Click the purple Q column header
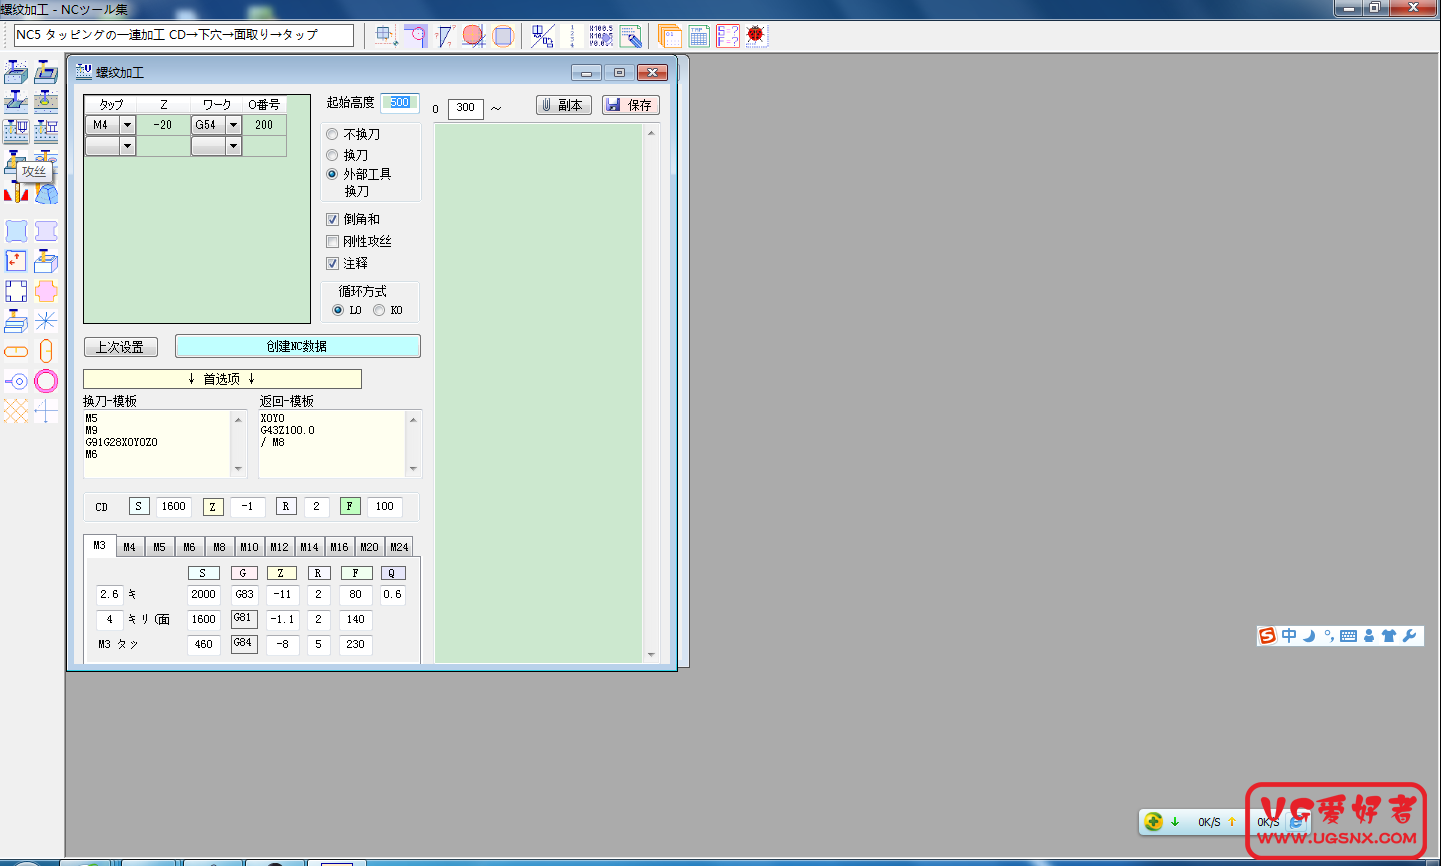 tap(391, 573)
